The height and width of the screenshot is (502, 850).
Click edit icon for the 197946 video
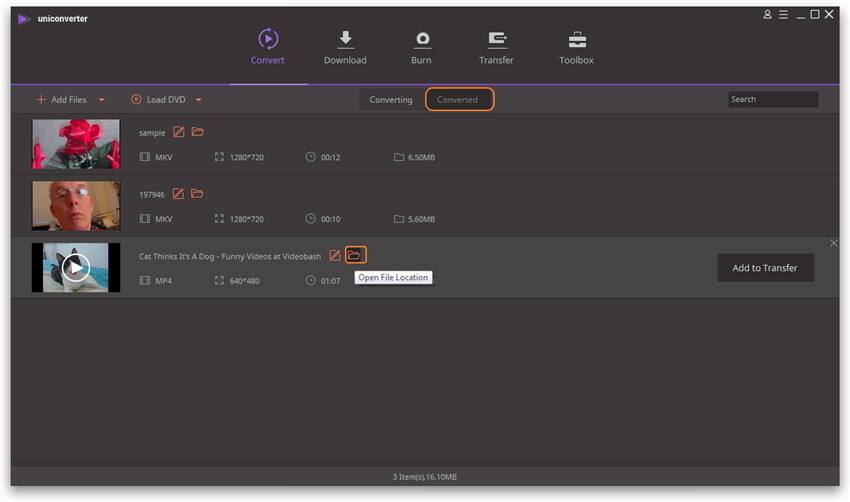pos(178,194)
